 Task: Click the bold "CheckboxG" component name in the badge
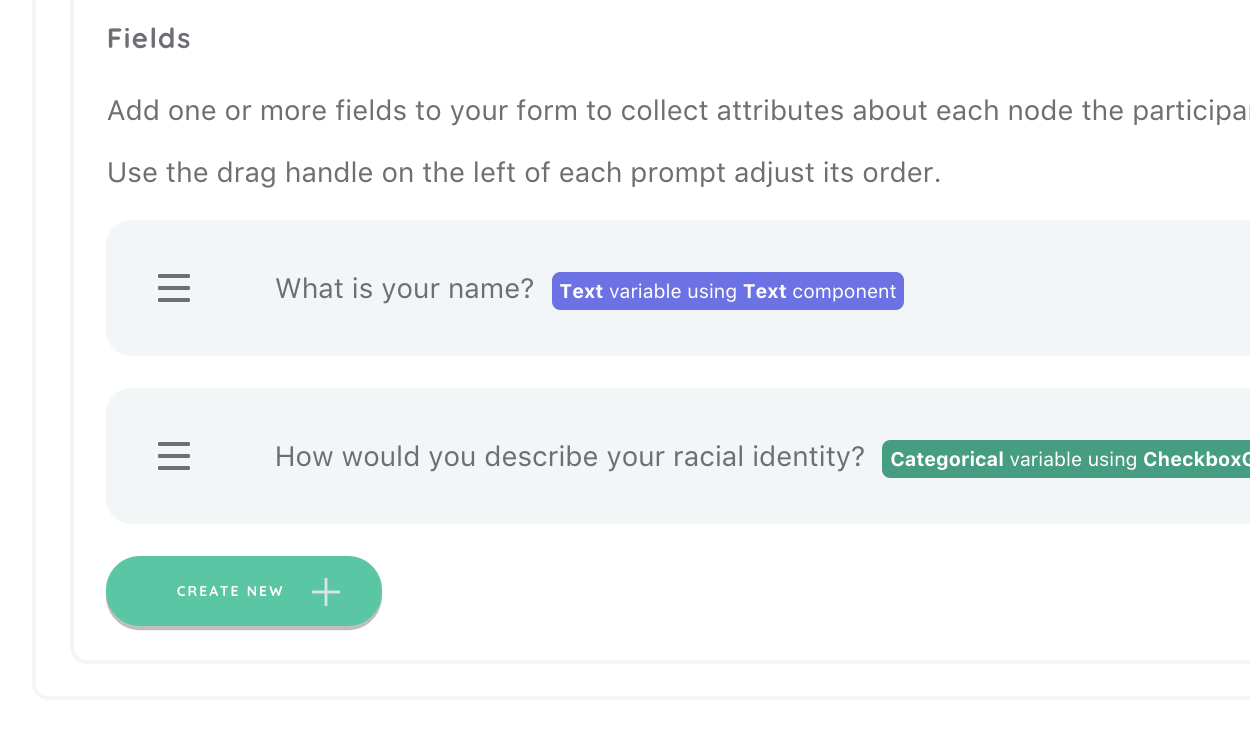click(1197, 459)
